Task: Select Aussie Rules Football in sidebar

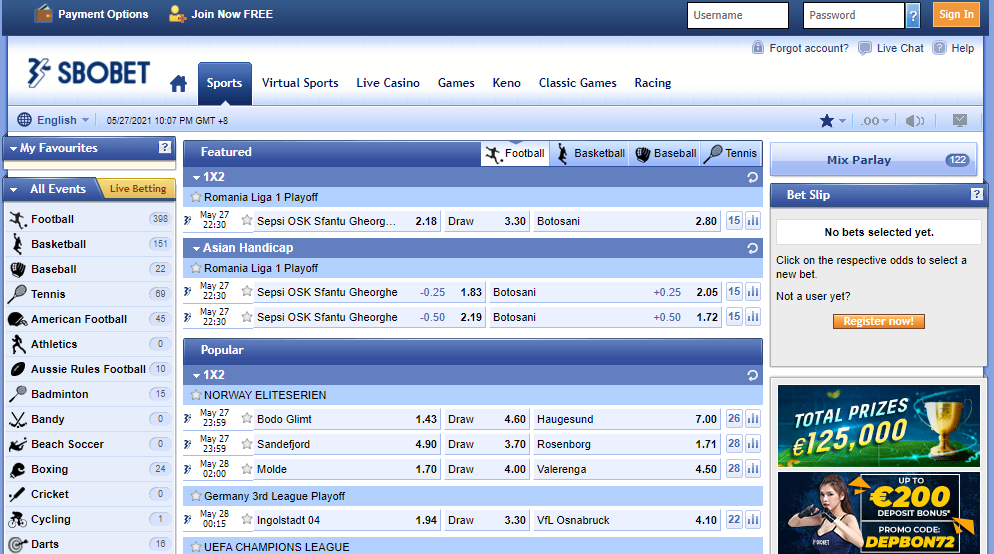Action: pyautogui.click(x=89, y=369)
